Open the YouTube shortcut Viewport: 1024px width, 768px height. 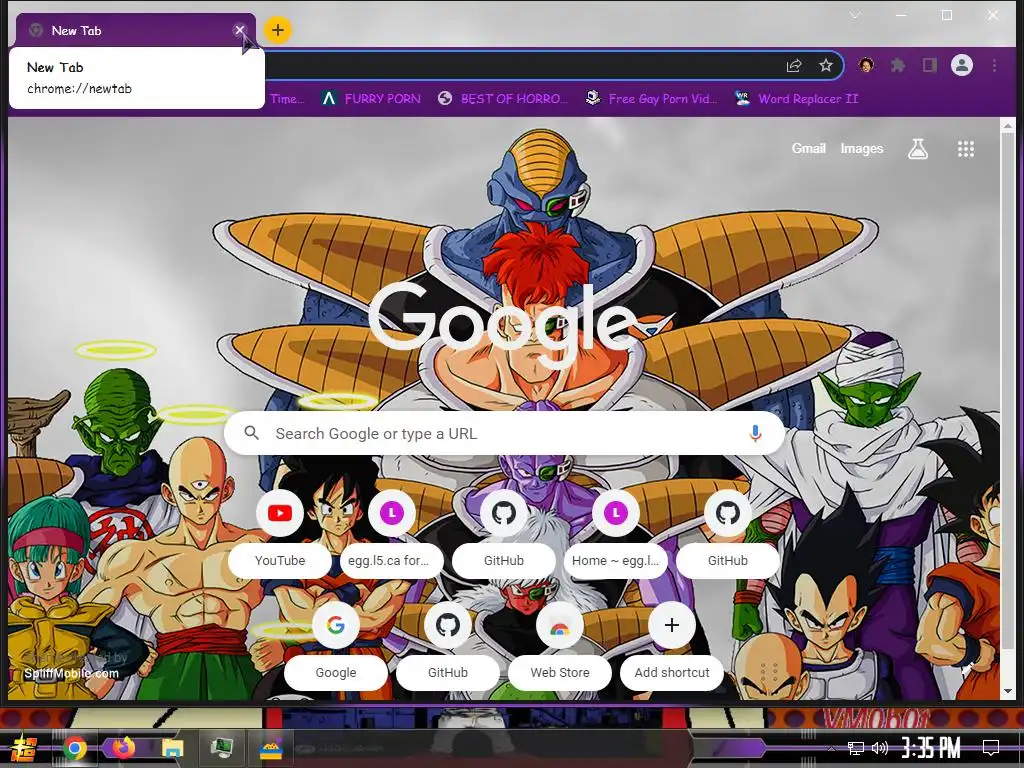tap(280, 534)
